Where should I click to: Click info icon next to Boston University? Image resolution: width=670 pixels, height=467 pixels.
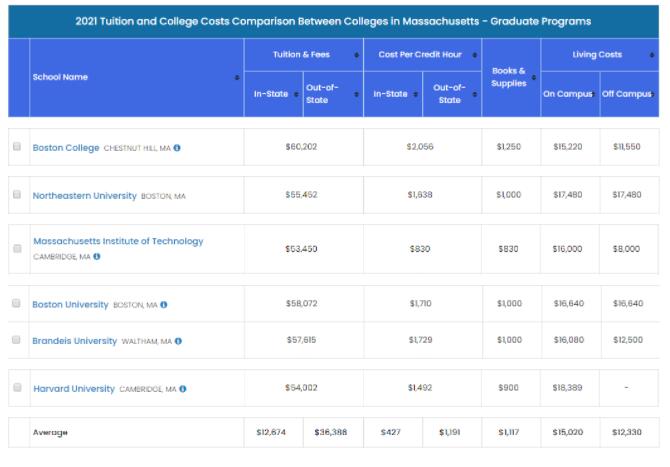(x=164, y=305)
